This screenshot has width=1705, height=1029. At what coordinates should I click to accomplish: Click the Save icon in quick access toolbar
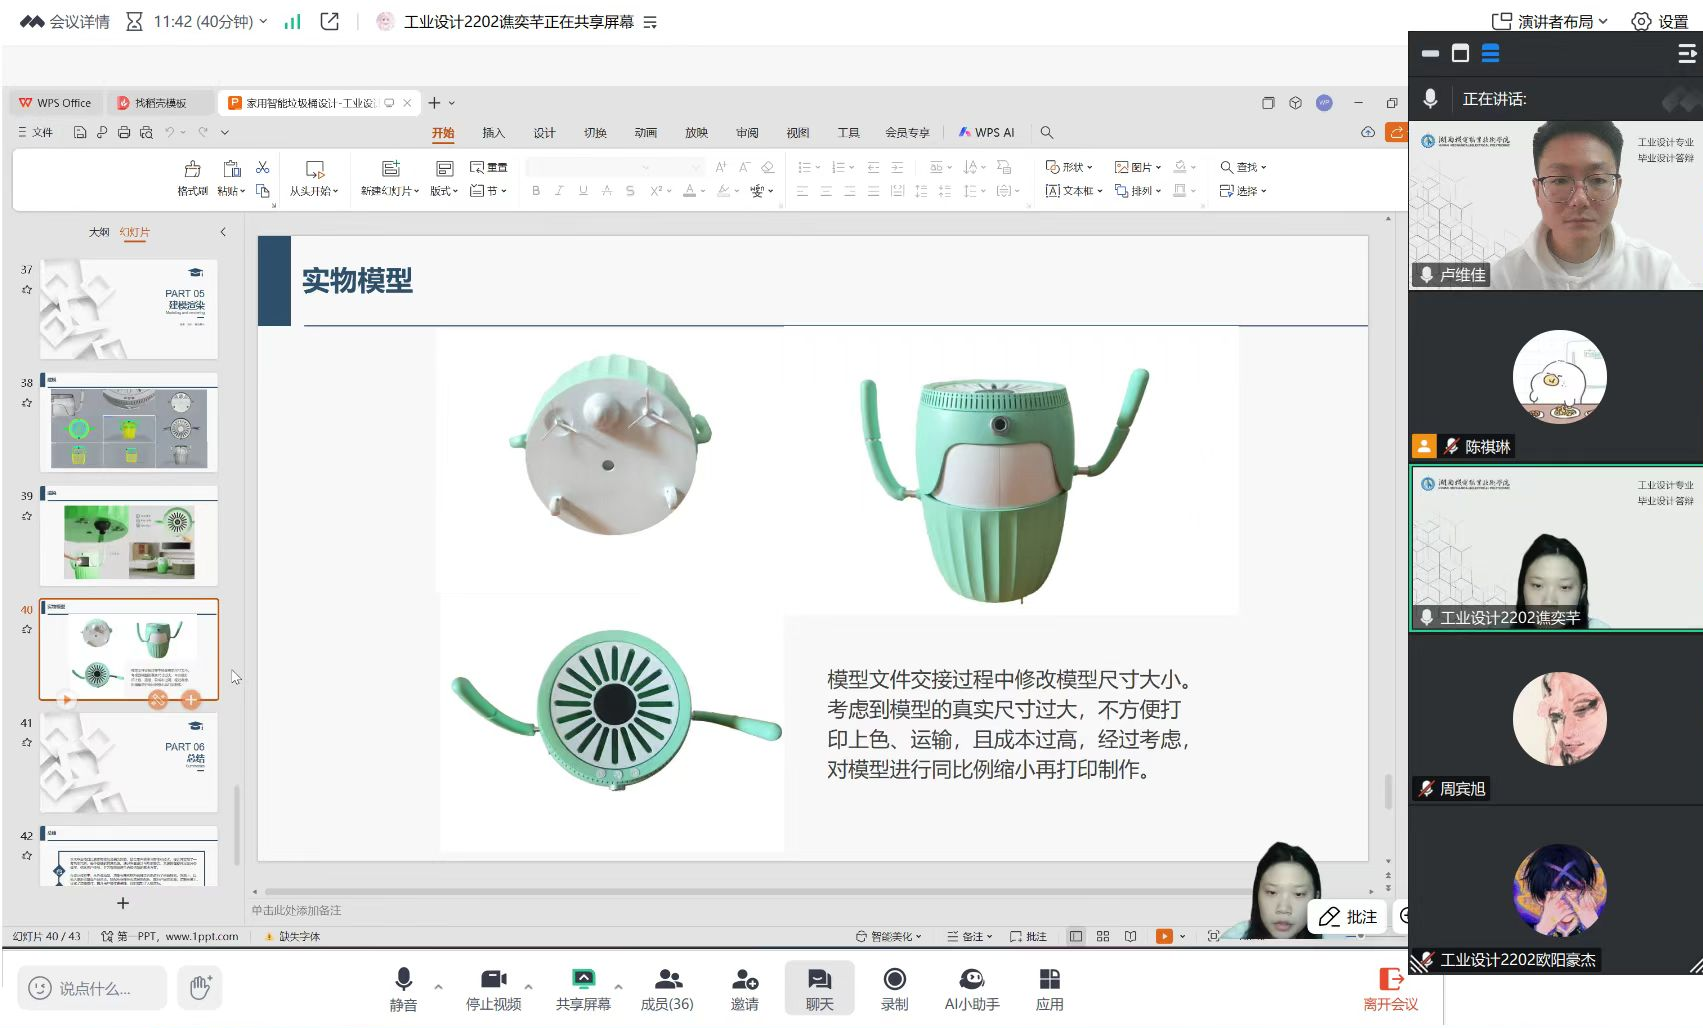click(80, 132)
